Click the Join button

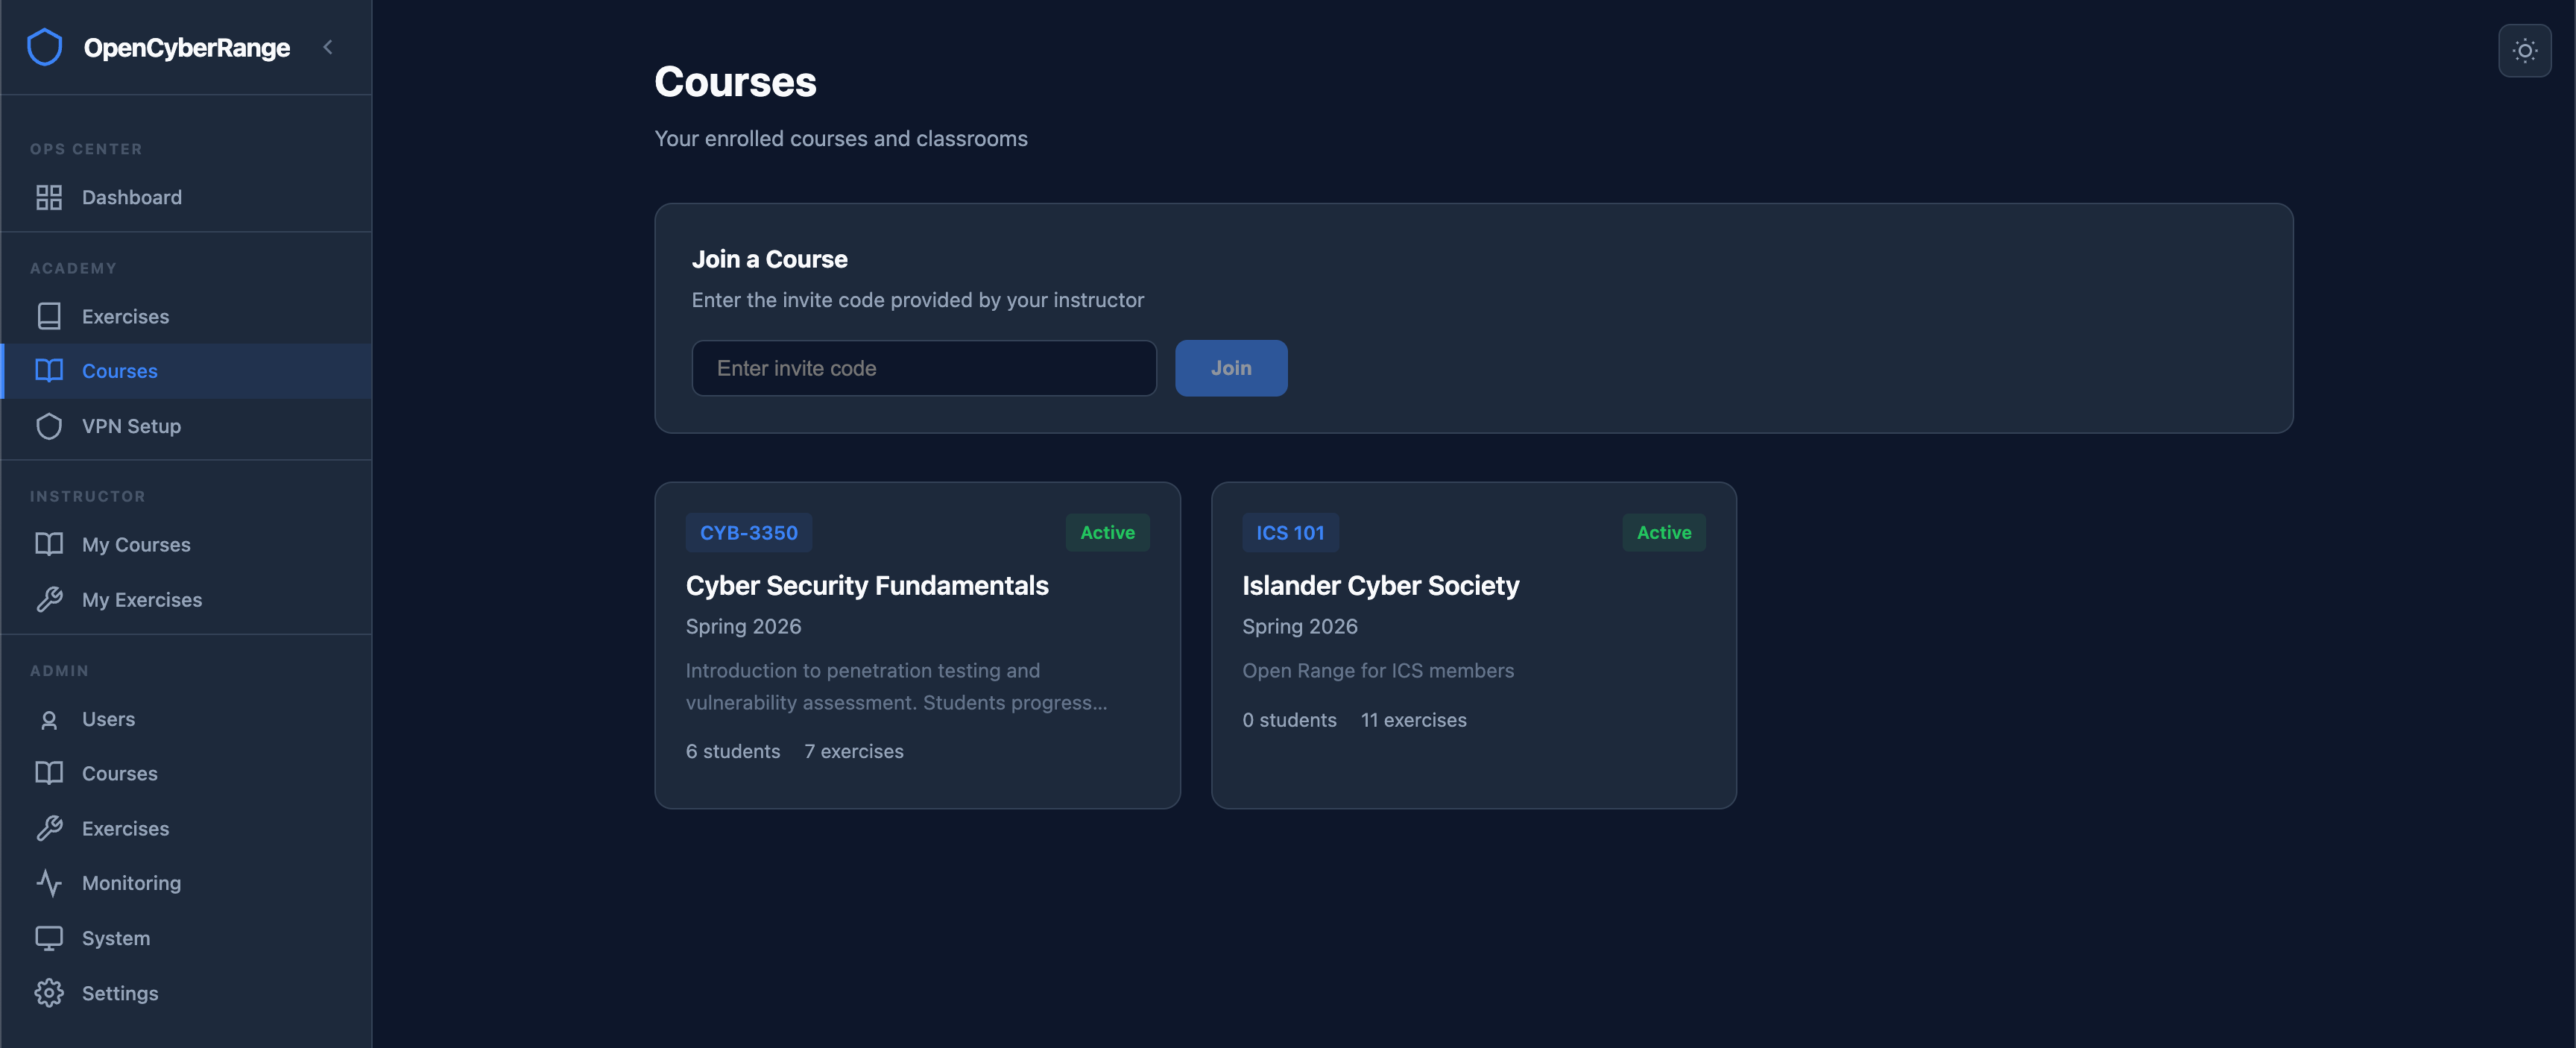(1231, 367)
